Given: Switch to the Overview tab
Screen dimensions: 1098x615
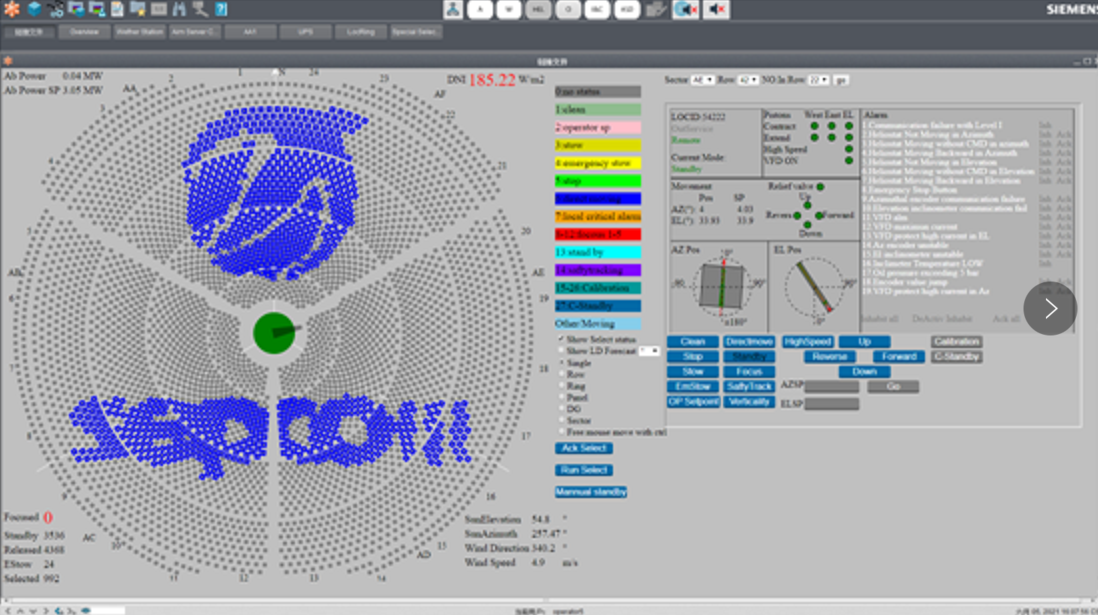Looking at the screenshot, I should tap(84, 32).
